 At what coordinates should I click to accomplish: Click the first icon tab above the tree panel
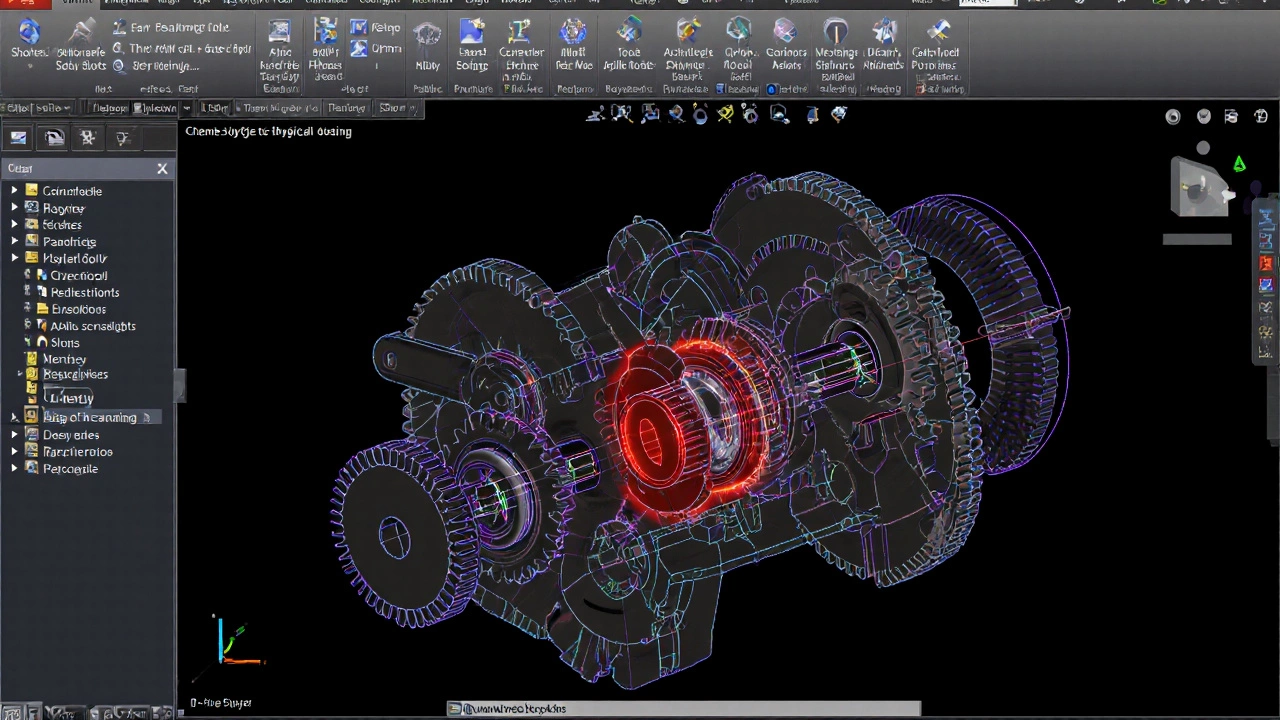(x=19, y=139)
